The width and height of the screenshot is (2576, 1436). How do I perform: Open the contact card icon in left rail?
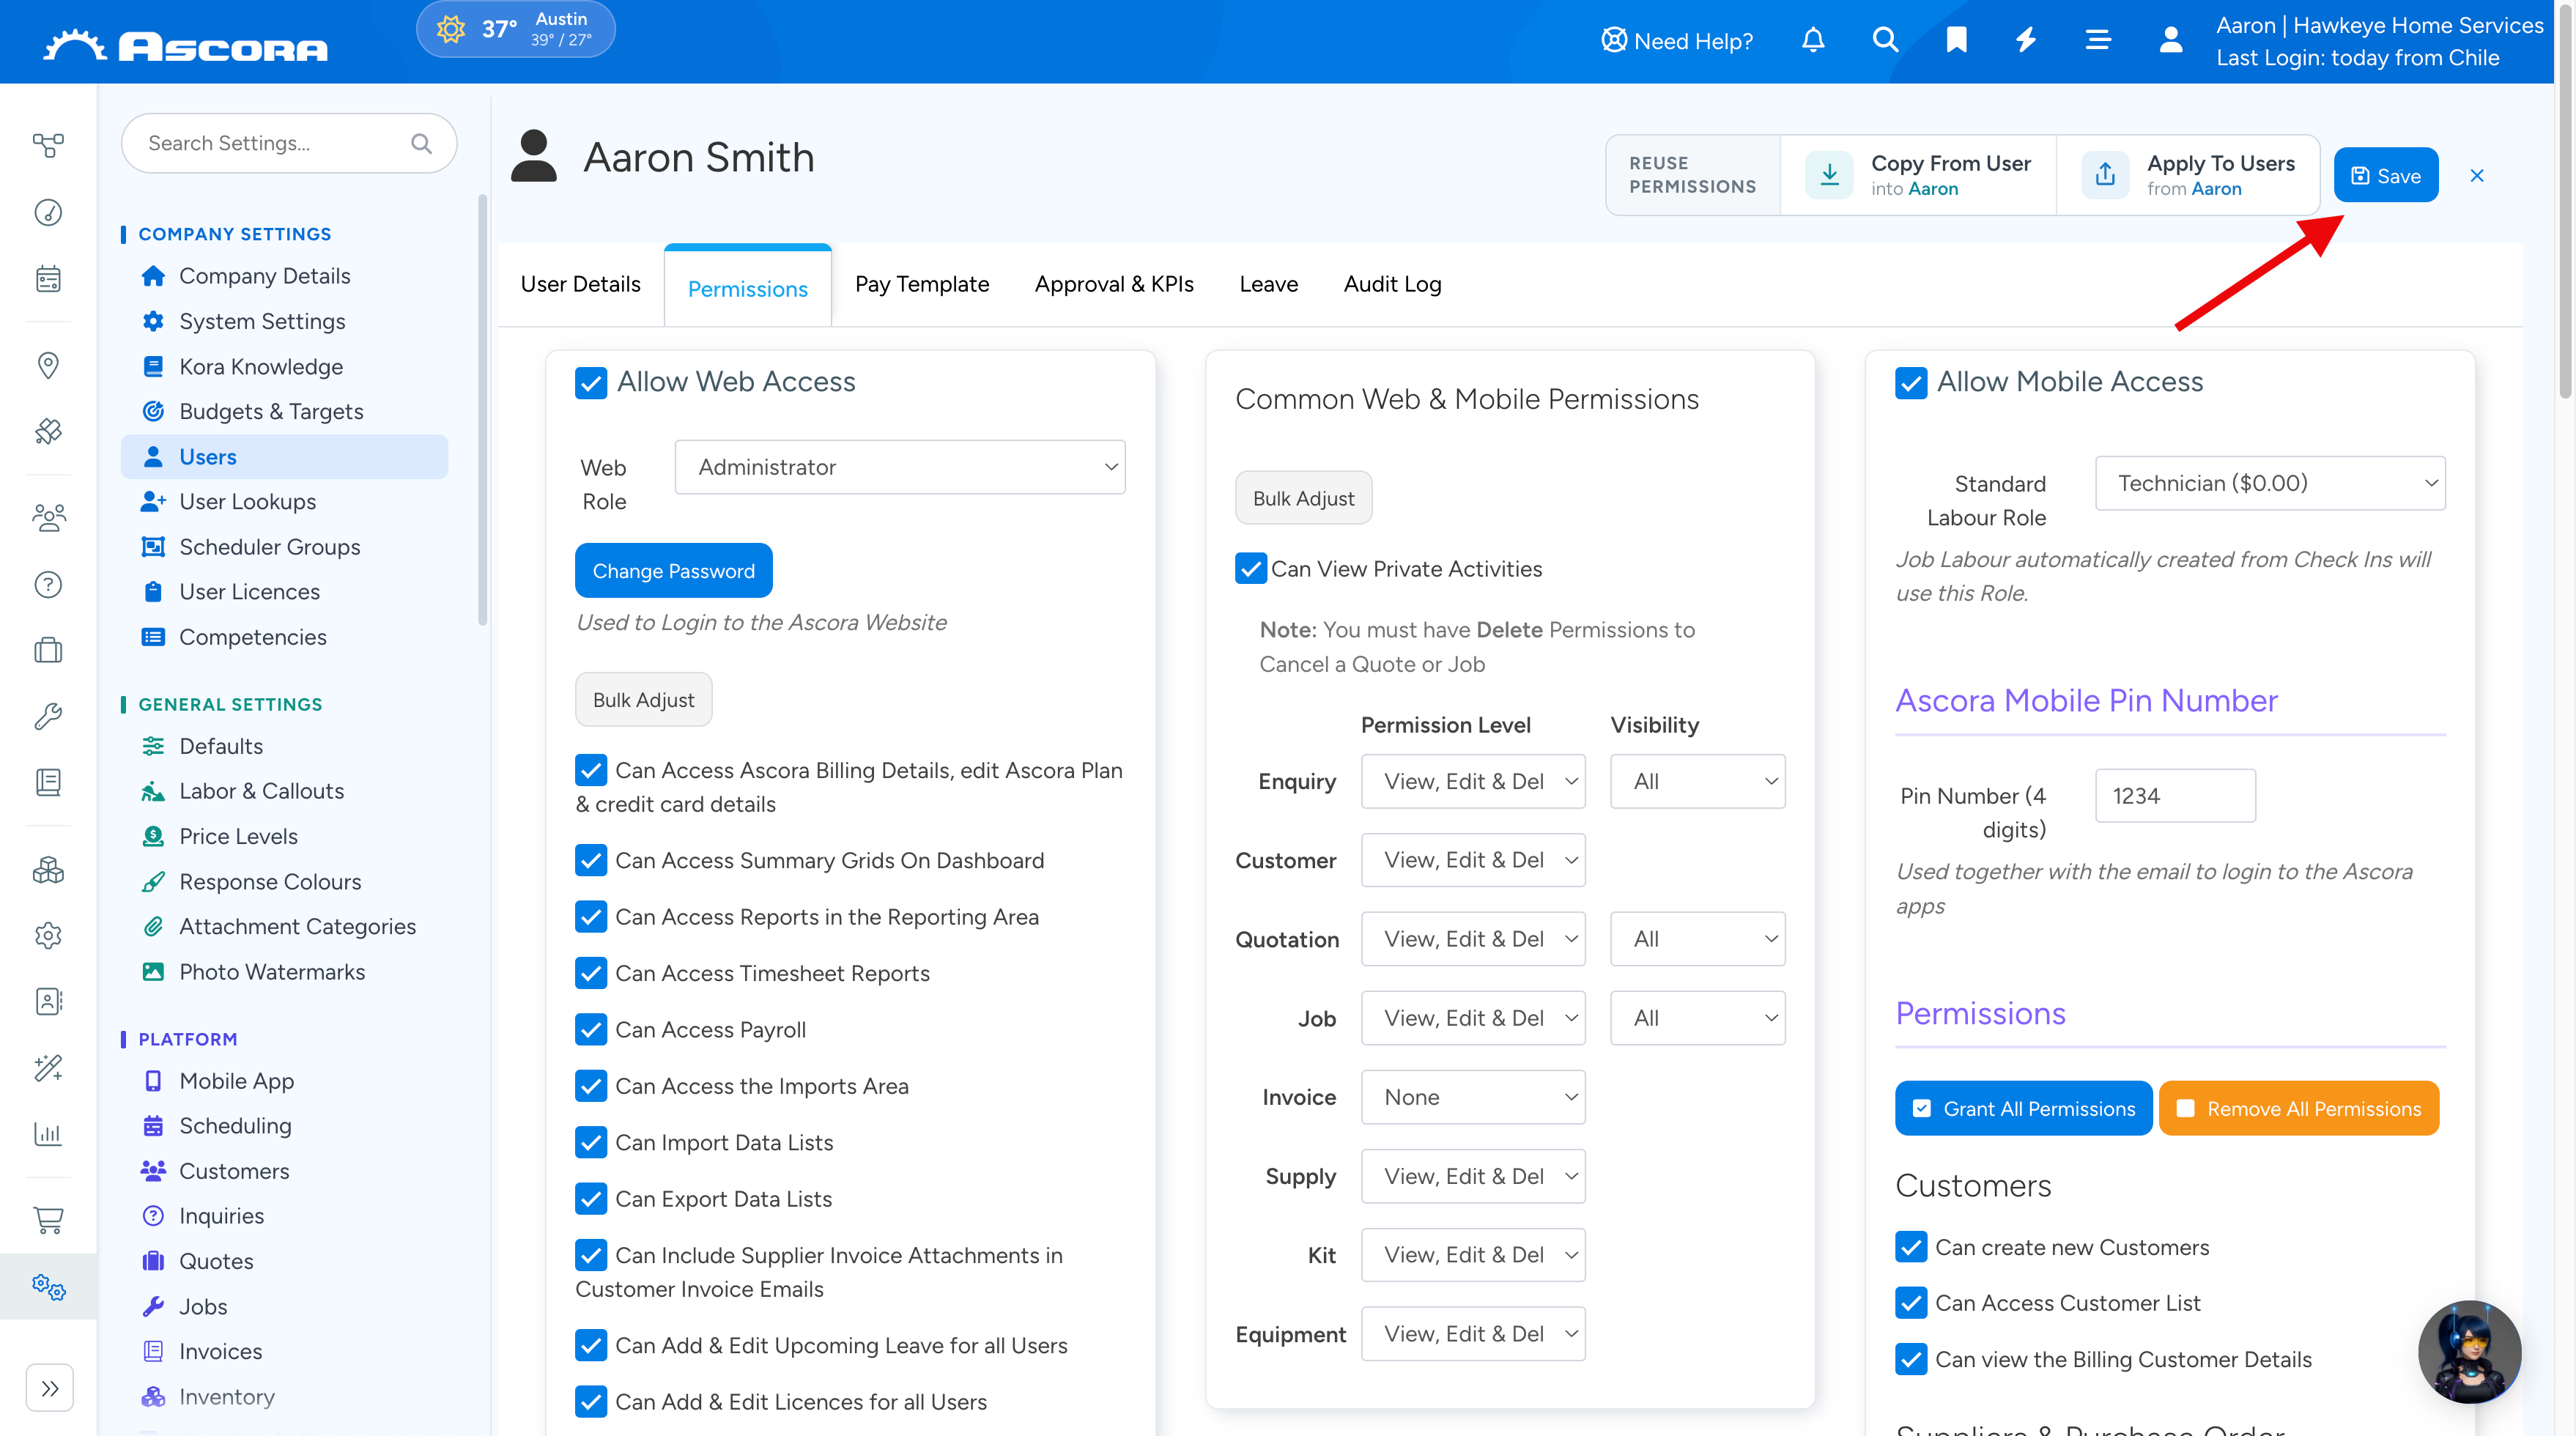48,1001
